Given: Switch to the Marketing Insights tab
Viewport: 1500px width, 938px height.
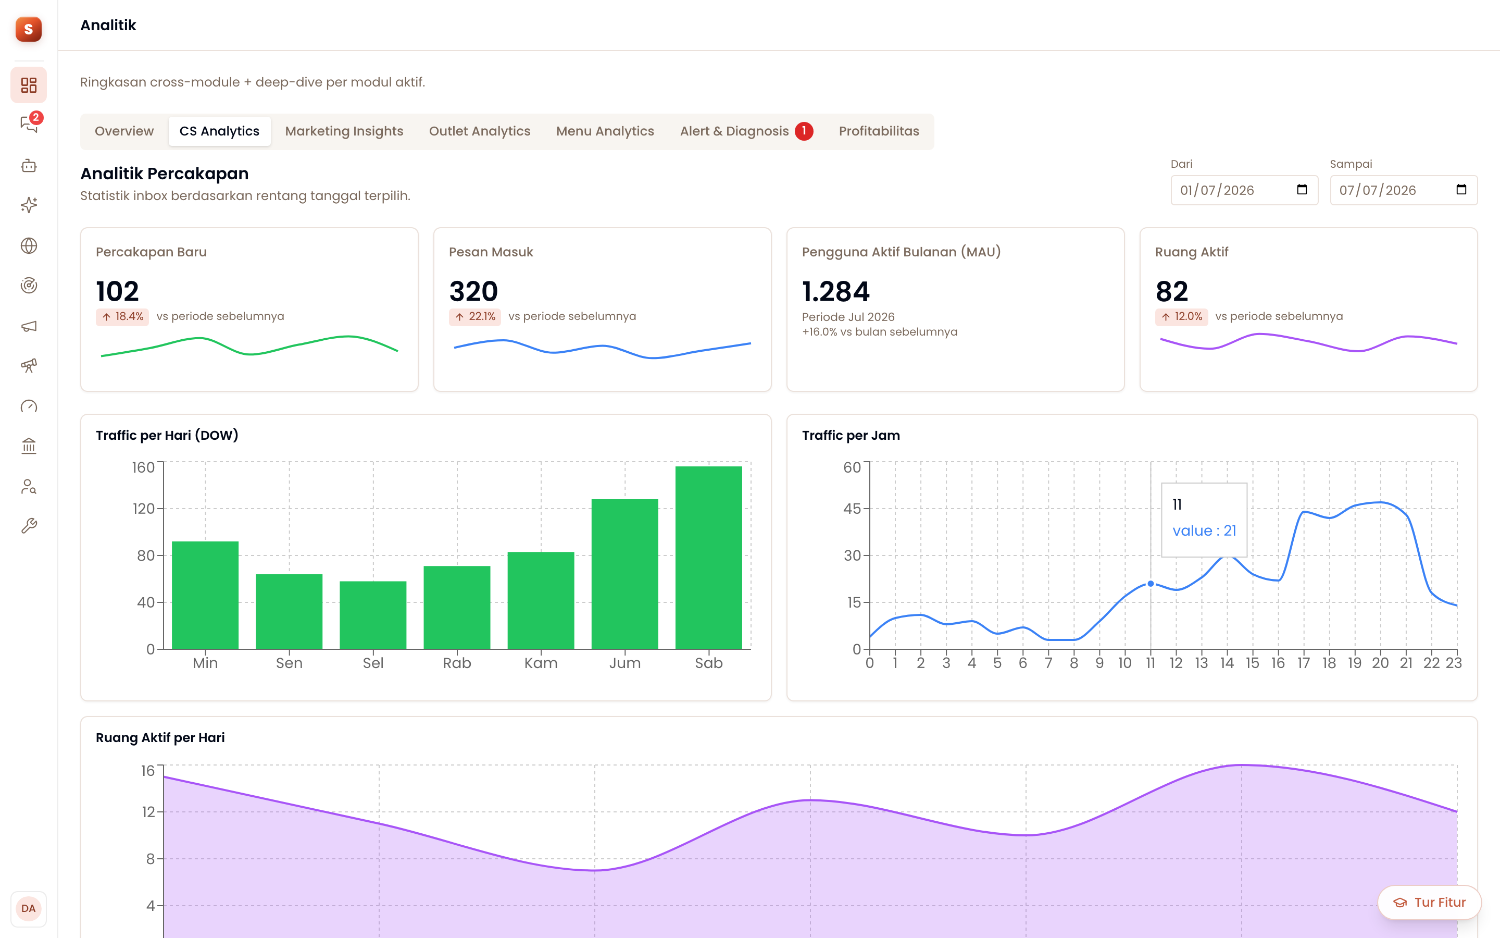Looking at the screenshot, I should click(x=344, y=131).
